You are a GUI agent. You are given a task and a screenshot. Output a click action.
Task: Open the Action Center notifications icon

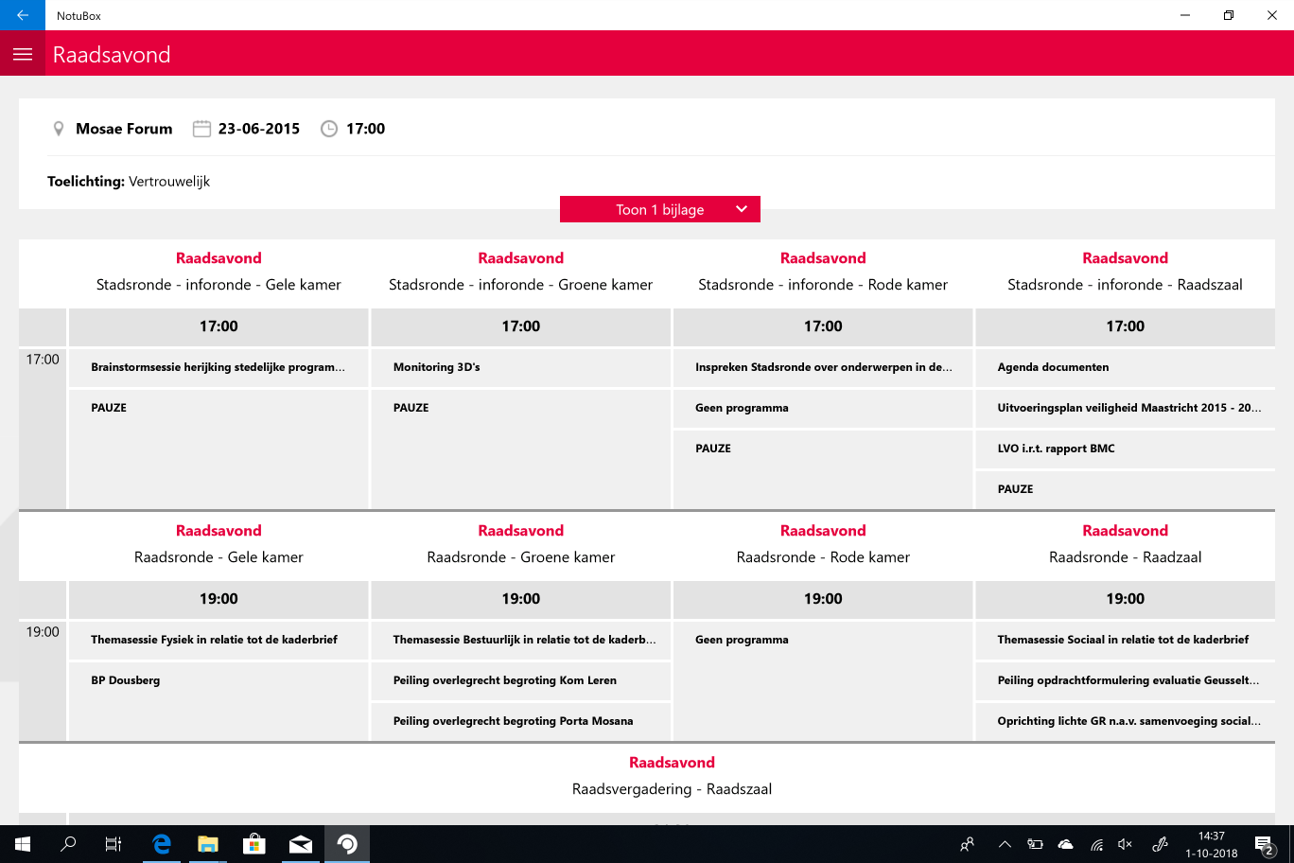(1264, 845)
